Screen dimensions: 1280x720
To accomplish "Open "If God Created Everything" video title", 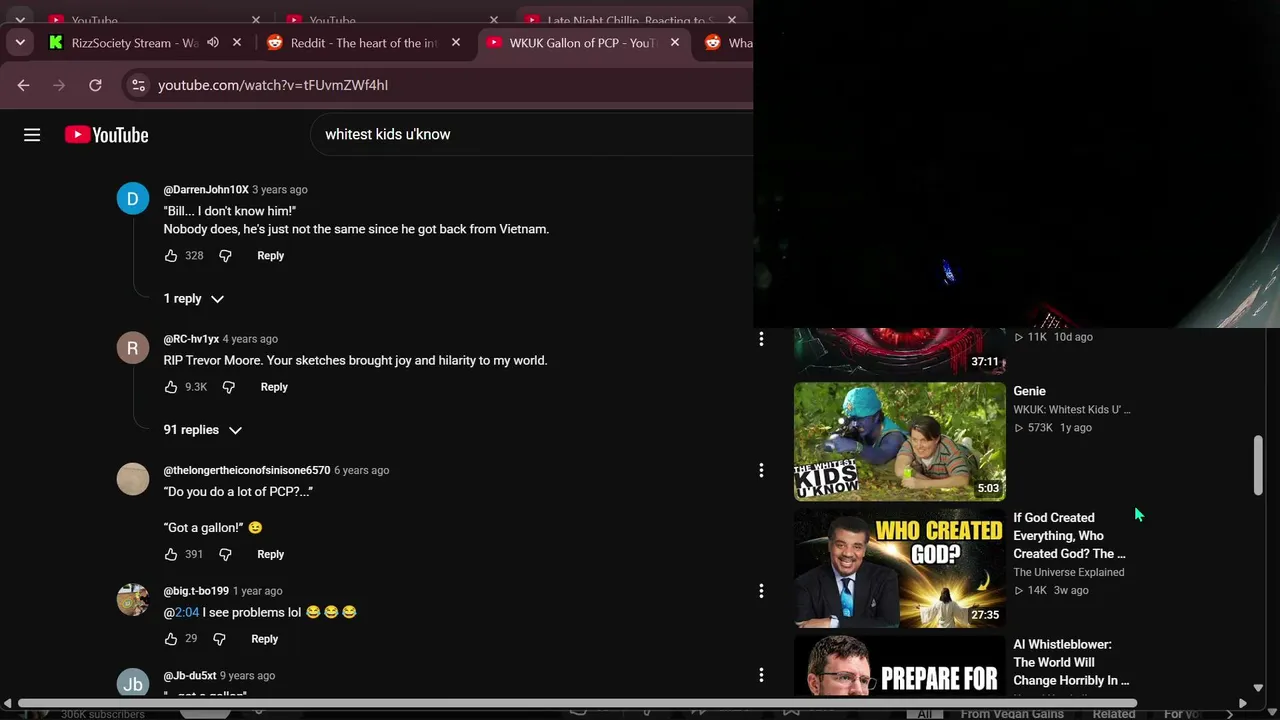I will coord(1070,536).
